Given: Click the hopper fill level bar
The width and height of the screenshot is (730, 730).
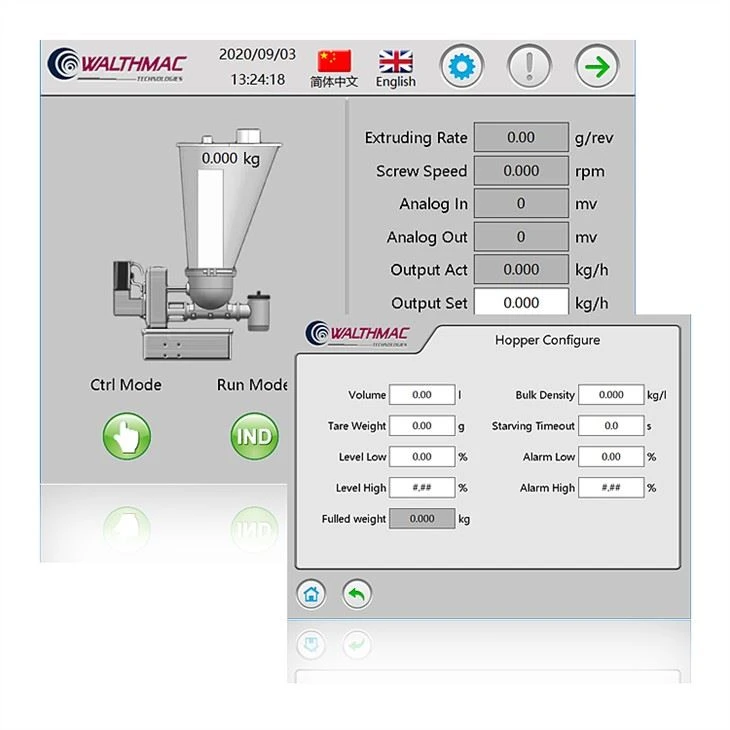Looking at the screenshot, I should click(x=210, y=218).
